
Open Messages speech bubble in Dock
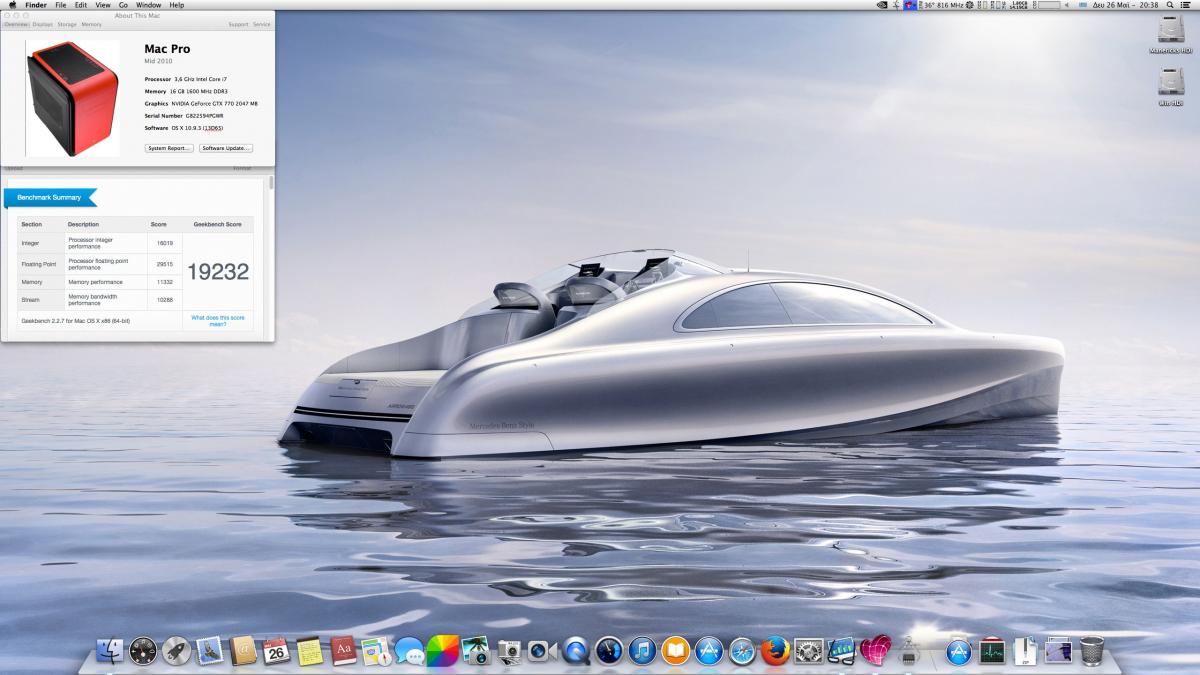(x=409, y=651)
